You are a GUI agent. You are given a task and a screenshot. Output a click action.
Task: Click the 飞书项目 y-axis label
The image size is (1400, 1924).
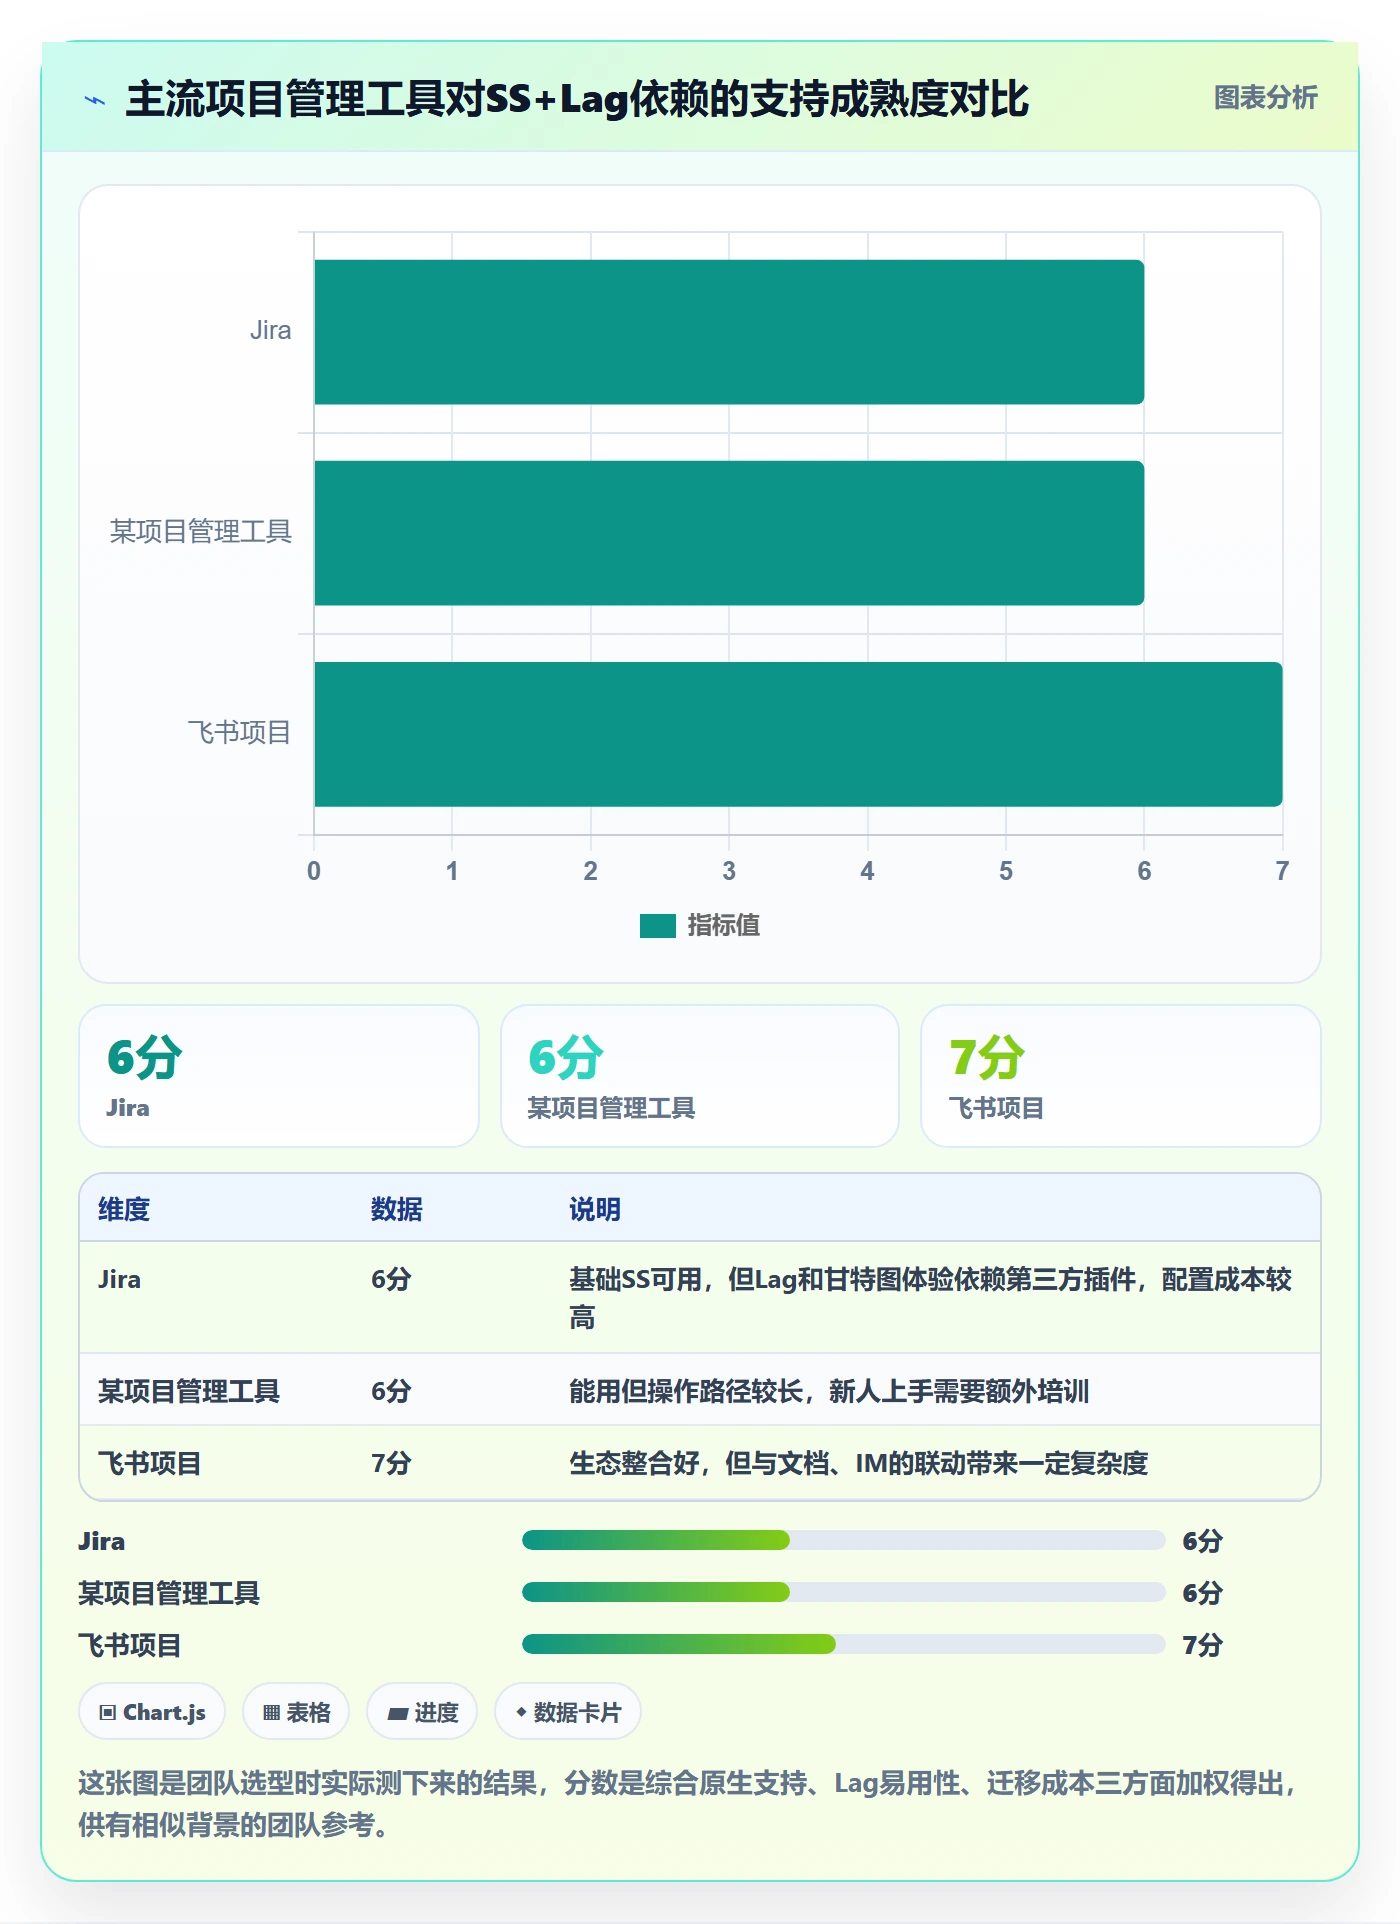pos(240,733)
